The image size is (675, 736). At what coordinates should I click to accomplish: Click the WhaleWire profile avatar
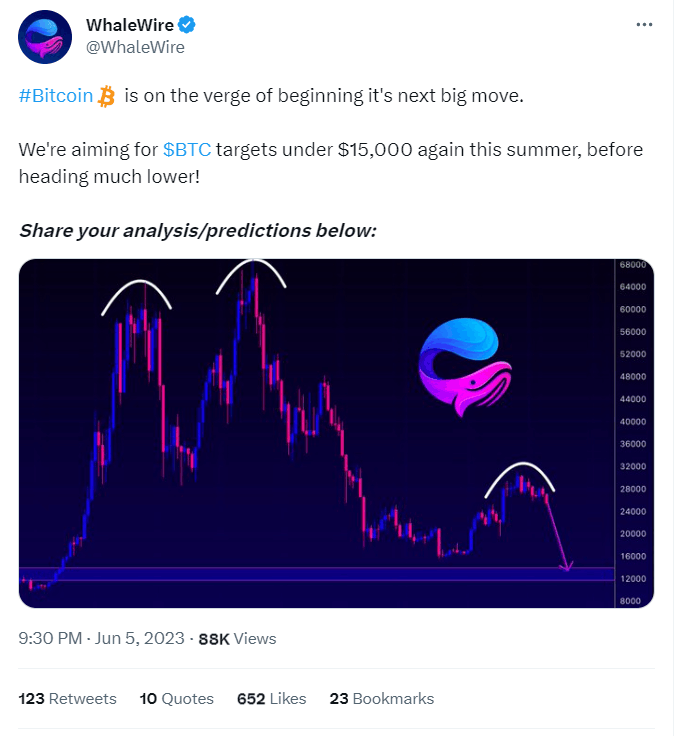pyautogui.click(x=45, y=39)
